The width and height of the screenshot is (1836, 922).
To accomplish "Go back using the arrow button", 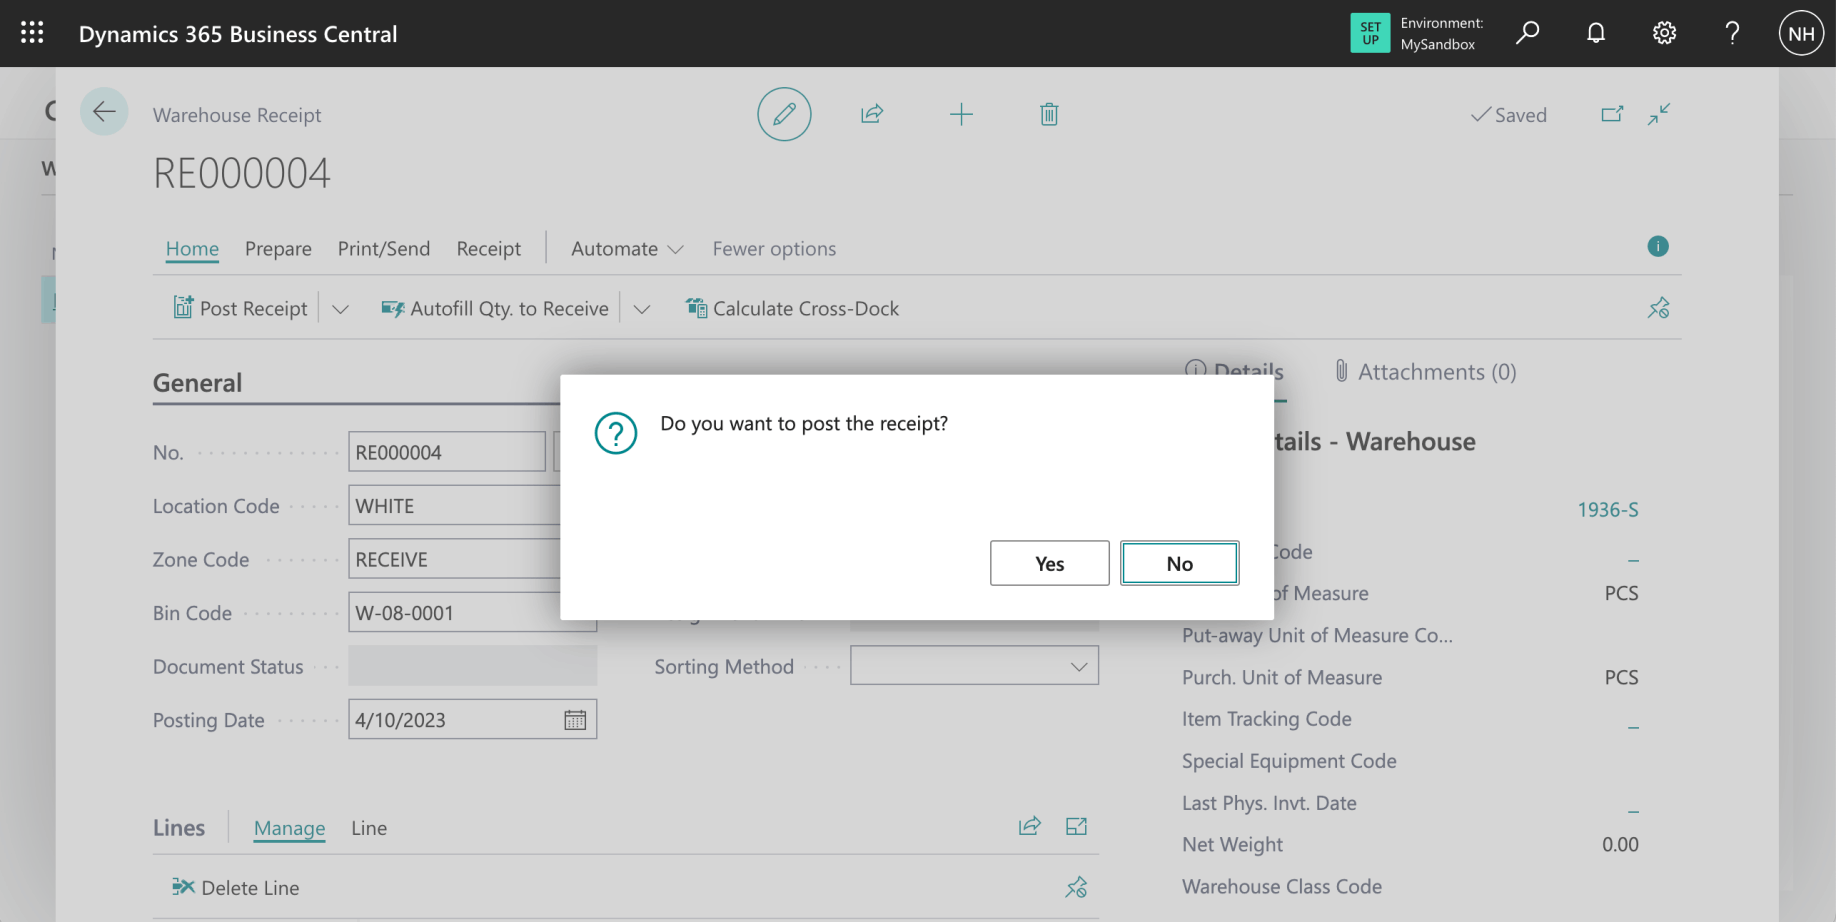I will tap(104, 112).
